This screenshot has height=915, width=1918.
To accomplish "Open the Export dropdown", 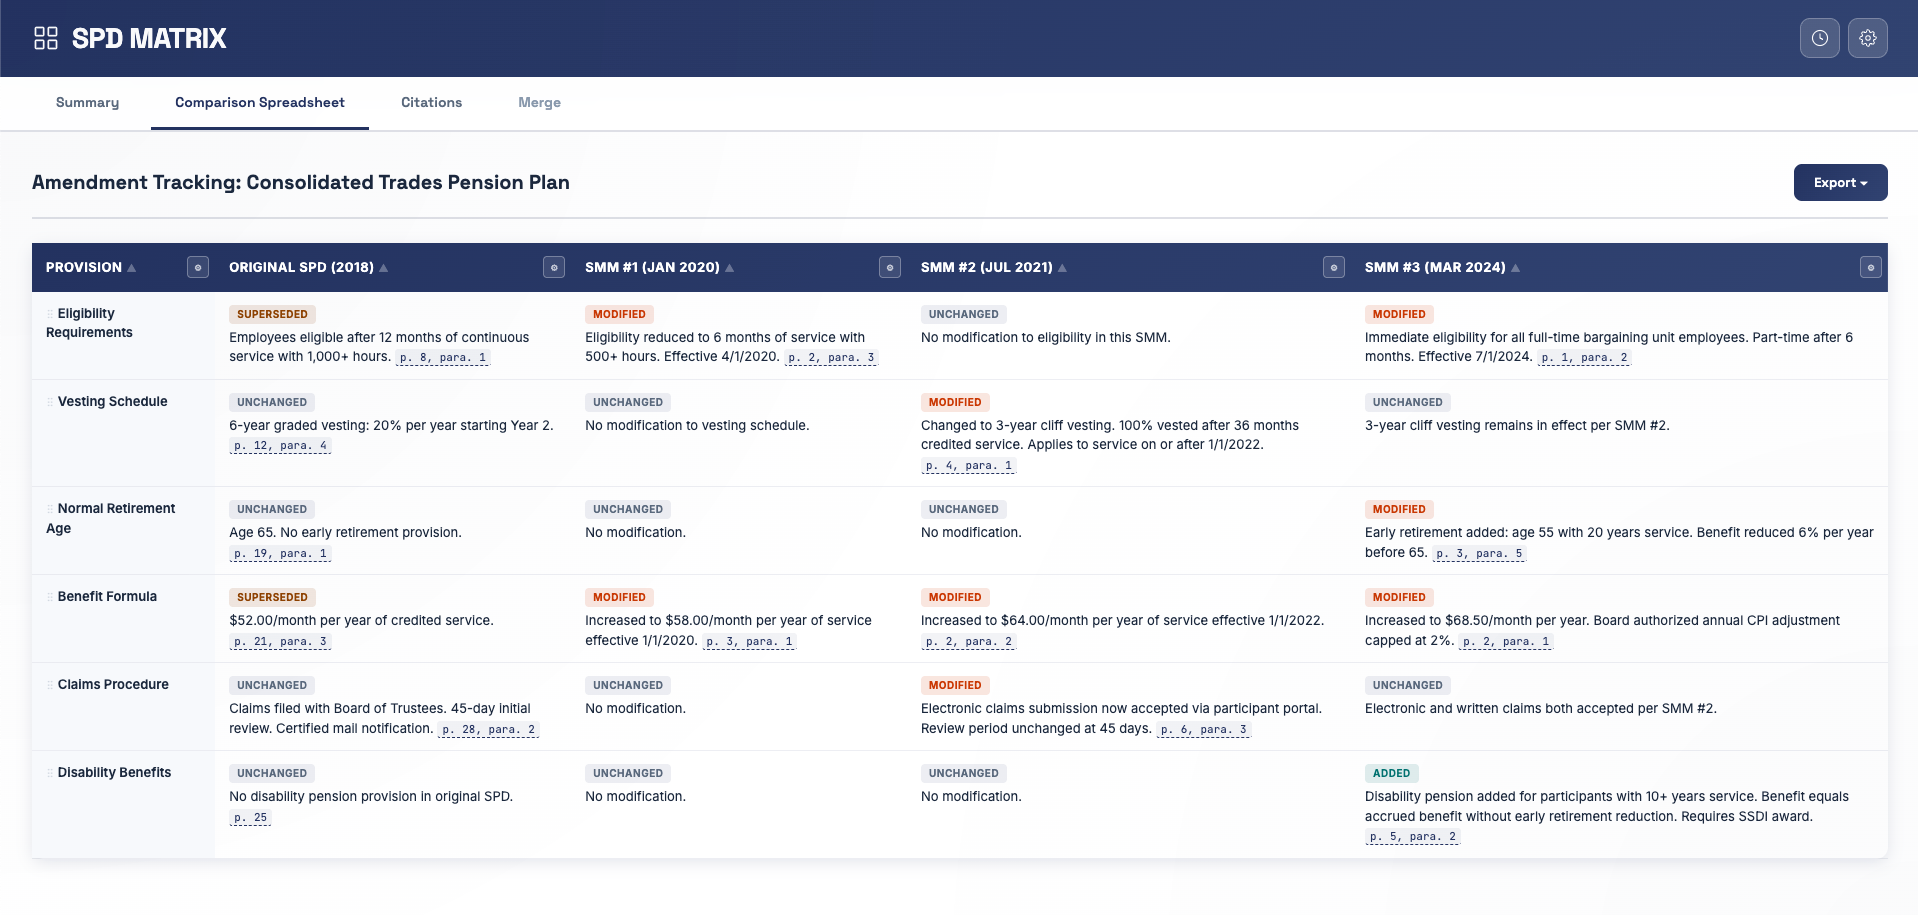I will click(1840, 182).
